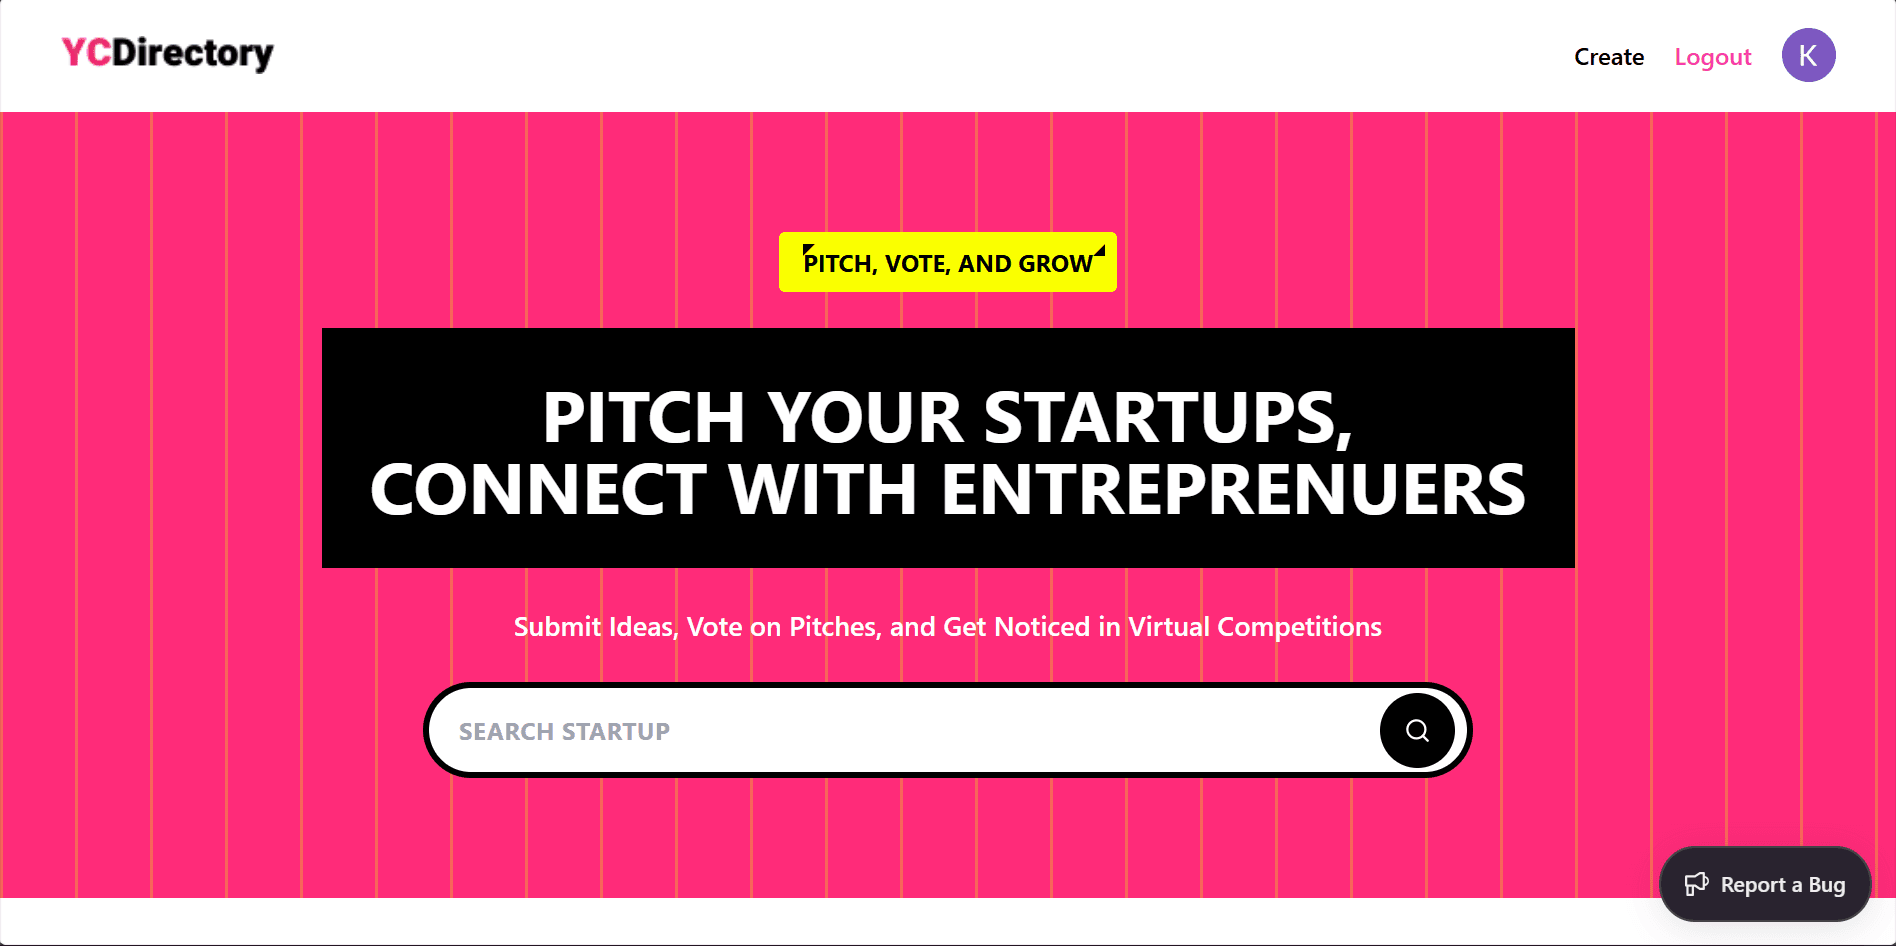This screenshot has height=946, width=1896.
Task: Click the Connect With Entreprenuers heading line
Action: pos(947,490)
